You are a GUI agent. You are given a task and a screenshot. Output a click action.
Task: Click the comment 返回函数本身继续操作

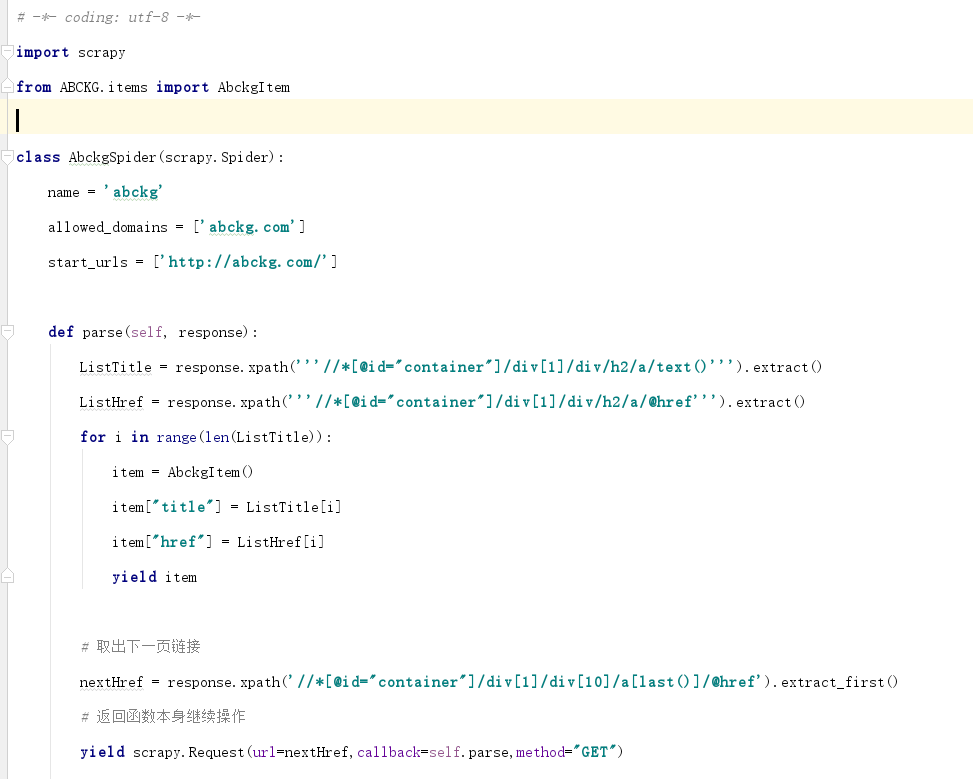coord(163,717)
